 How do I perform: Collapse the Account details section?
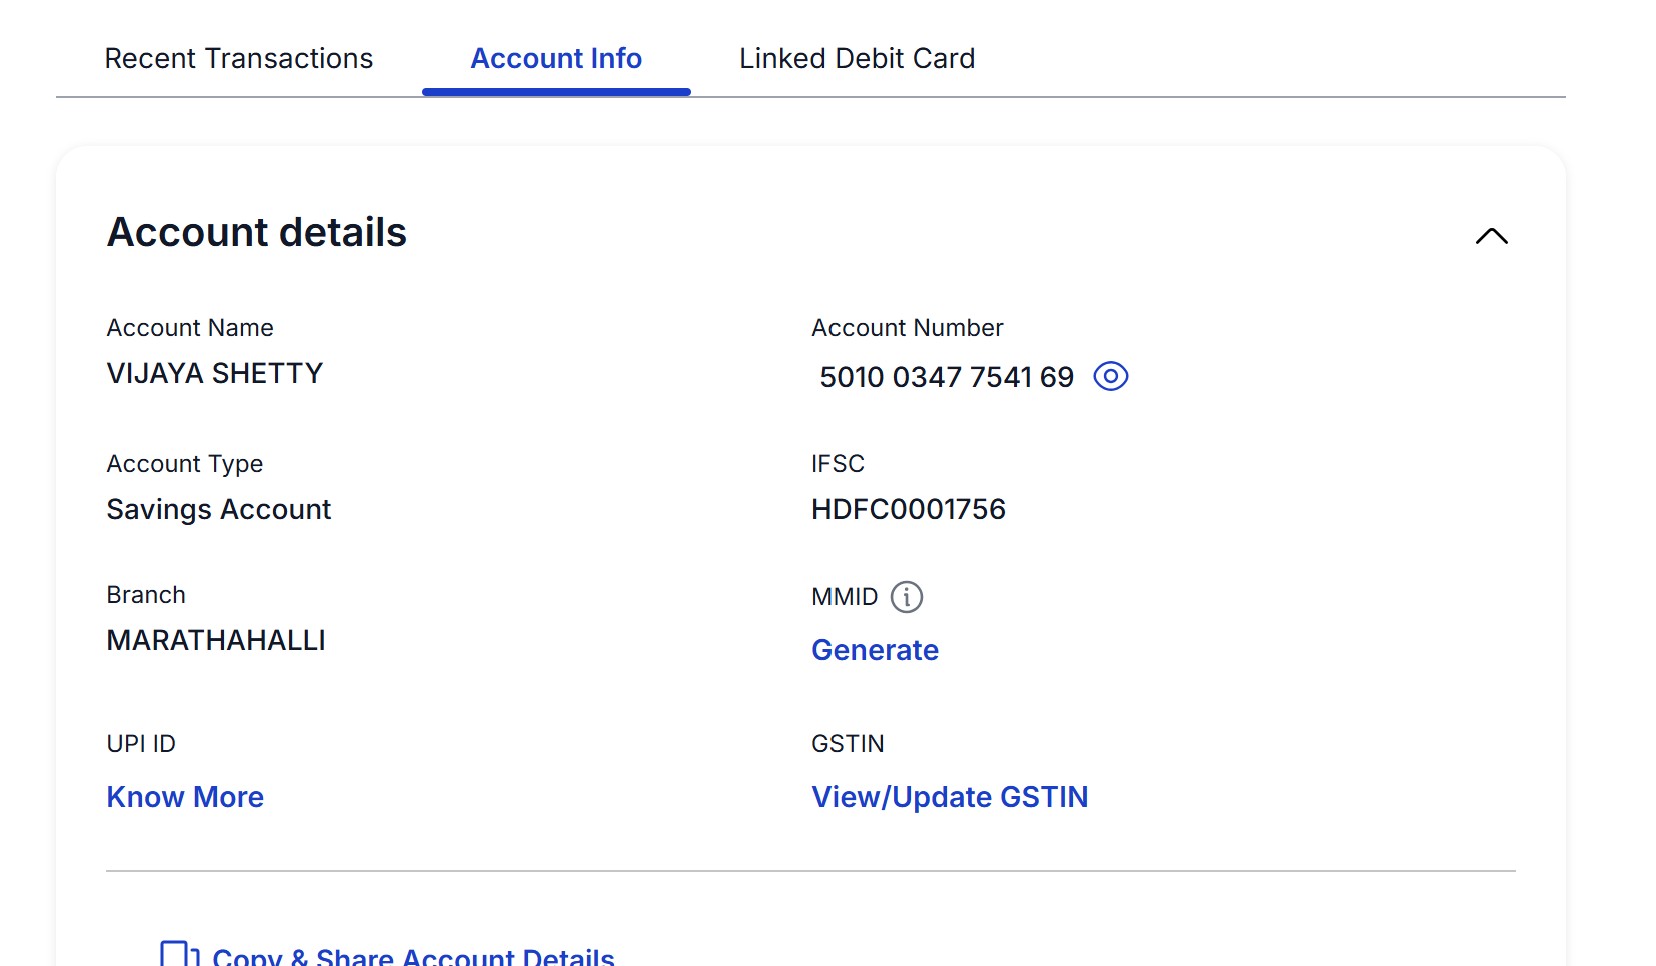[1491, 236]
